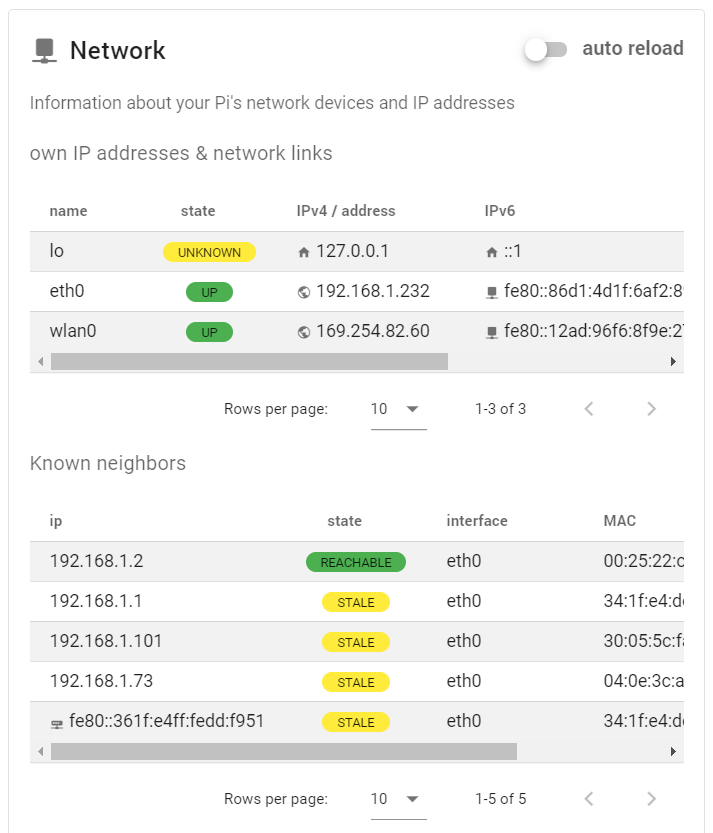Click the globe icon beside 169.254.82.60
The height and width of the screenshot is (833, 713).
click(x=304, y=332)
